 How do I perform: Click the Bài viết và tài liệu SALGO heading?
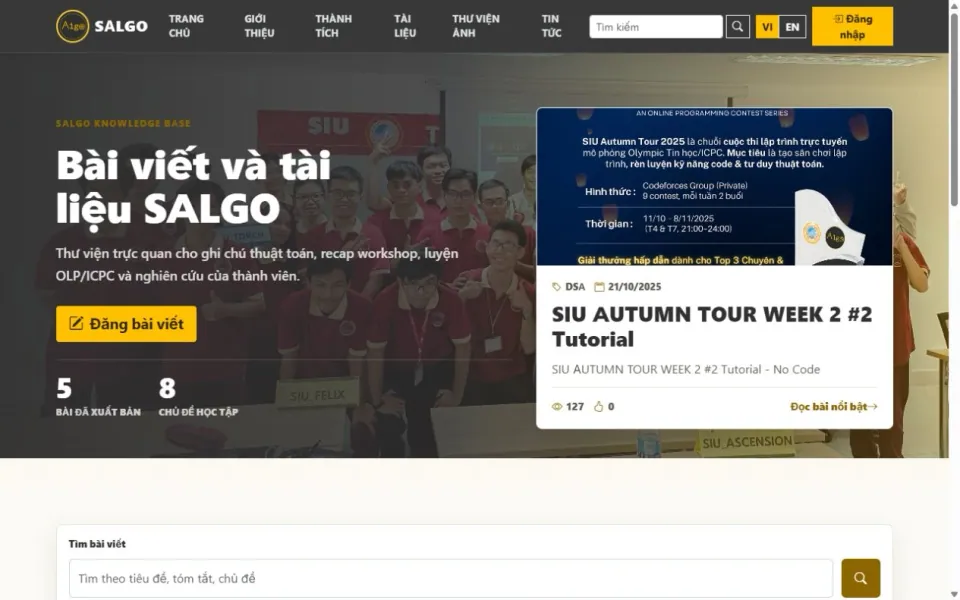click(193, 187)
